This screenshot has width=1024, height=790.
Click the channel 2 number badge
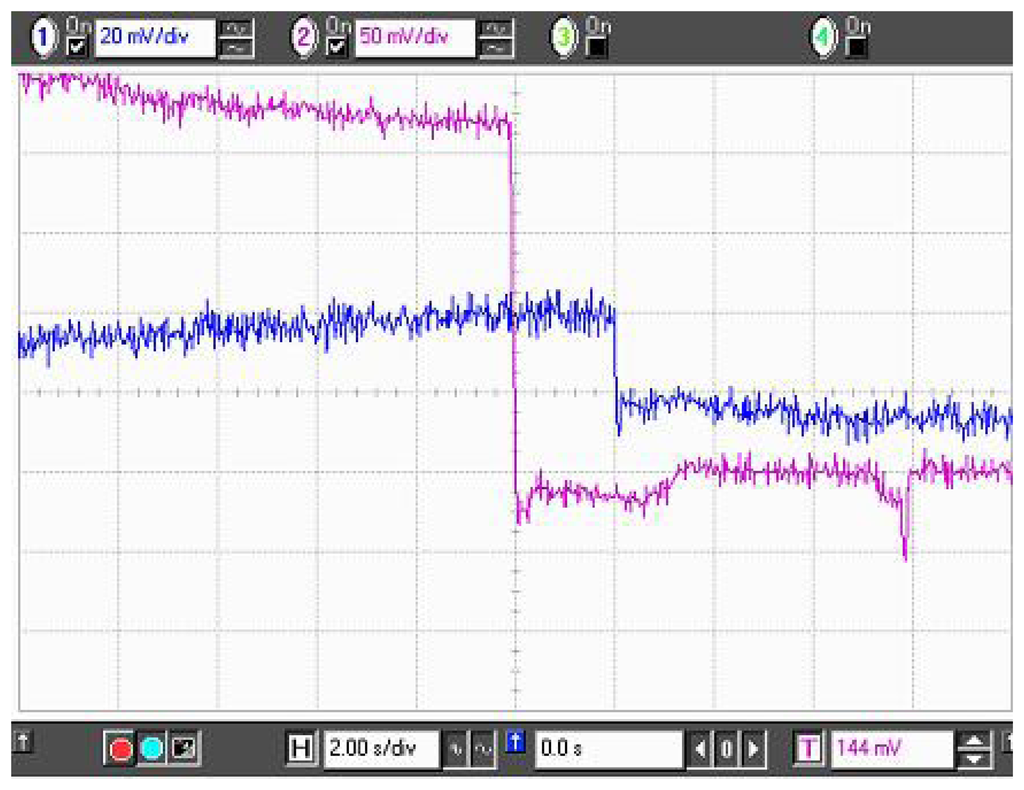pyautogui.click(x=305, y=38)
